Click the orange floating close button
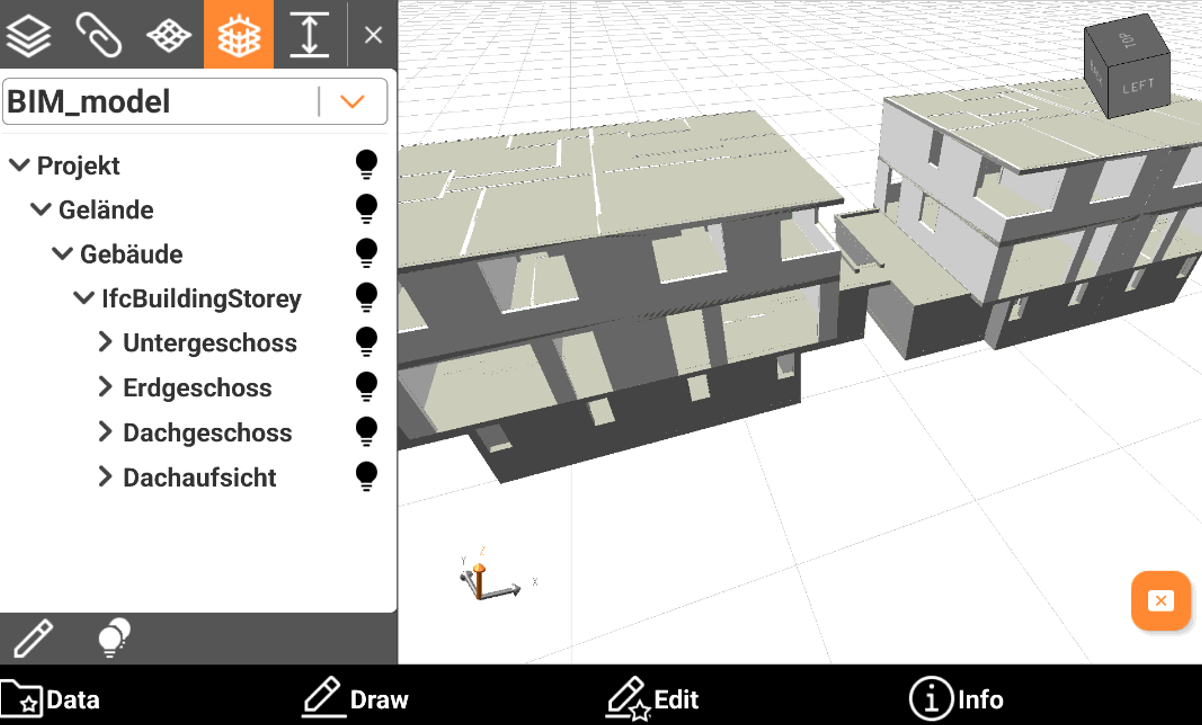 (1160, 601)
